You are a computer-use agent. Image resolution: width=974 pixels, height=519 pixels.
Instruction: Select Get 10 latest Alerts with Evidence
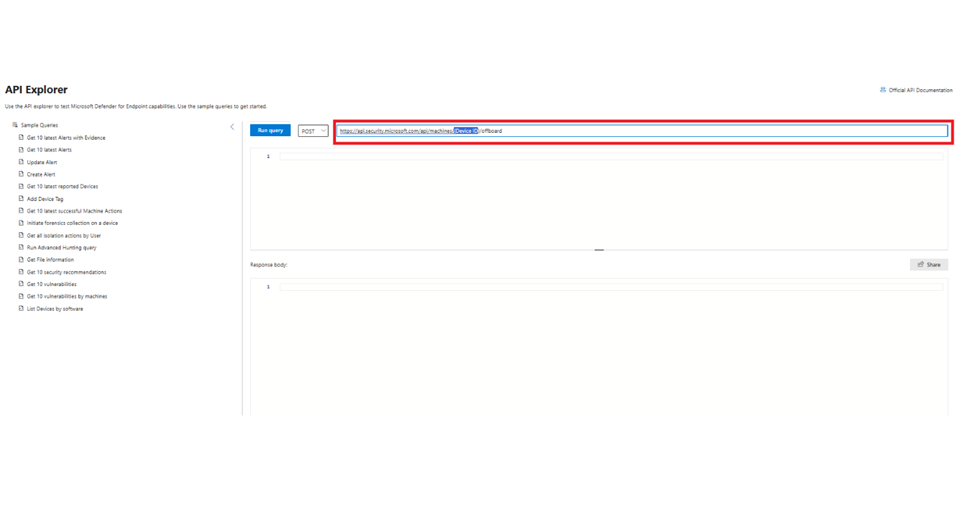(66, 138)
